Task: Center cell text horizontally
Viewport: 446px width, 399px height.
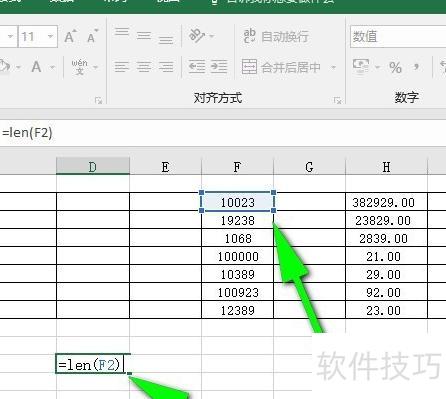Action: click(144, 67)
